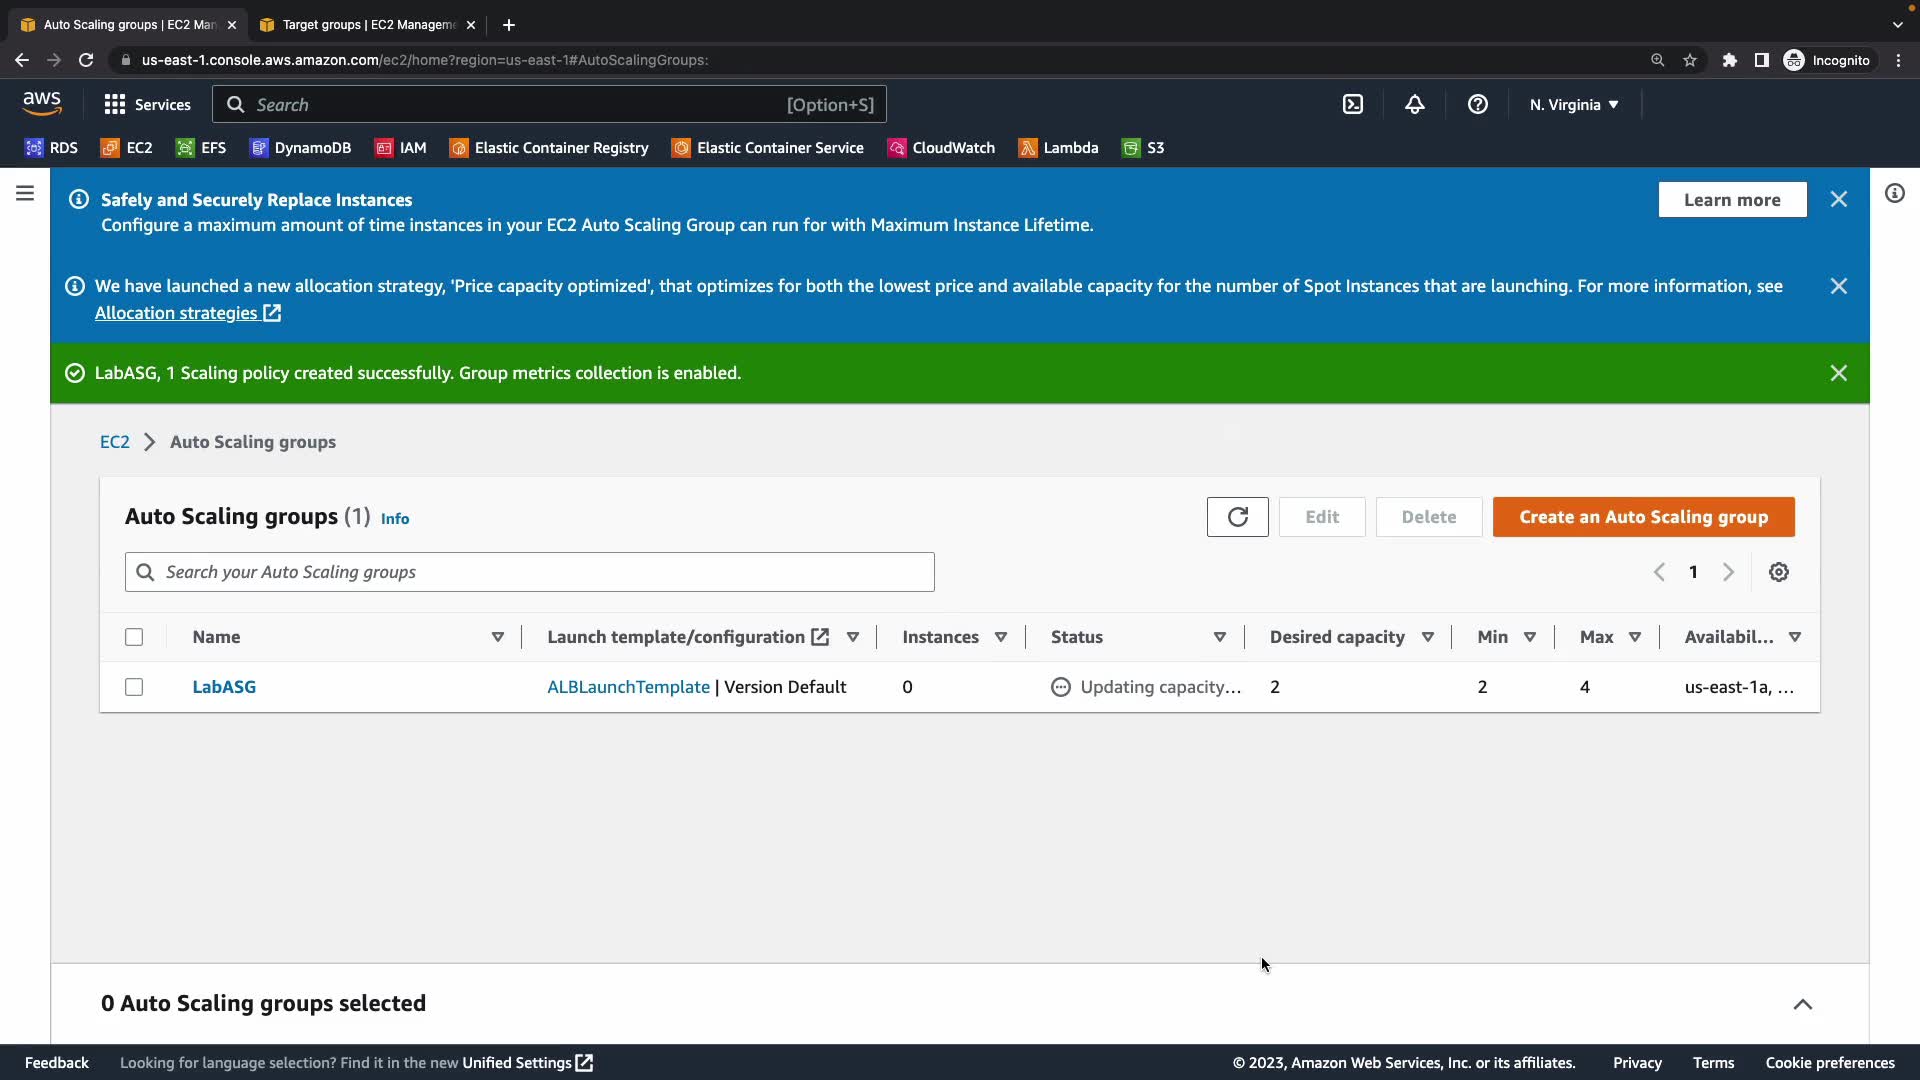Open the info panel icon at right
1920x1080 pixels.
coord(1894,193)
